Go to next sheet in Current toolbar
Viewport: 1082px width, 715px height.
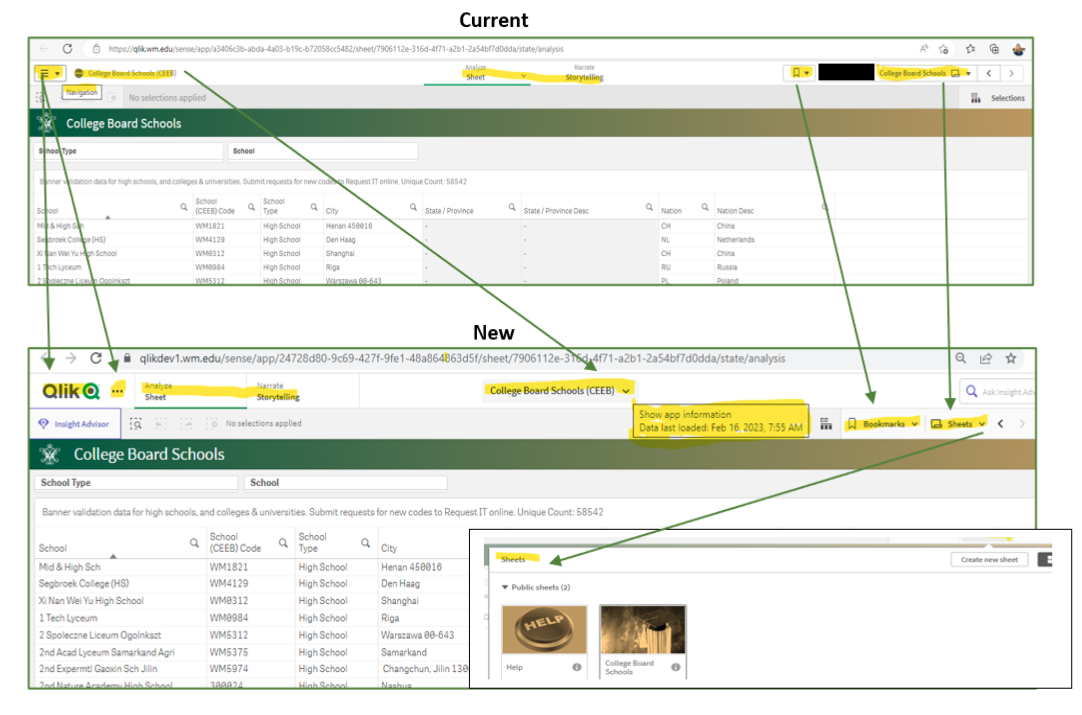pos(1012,73)
